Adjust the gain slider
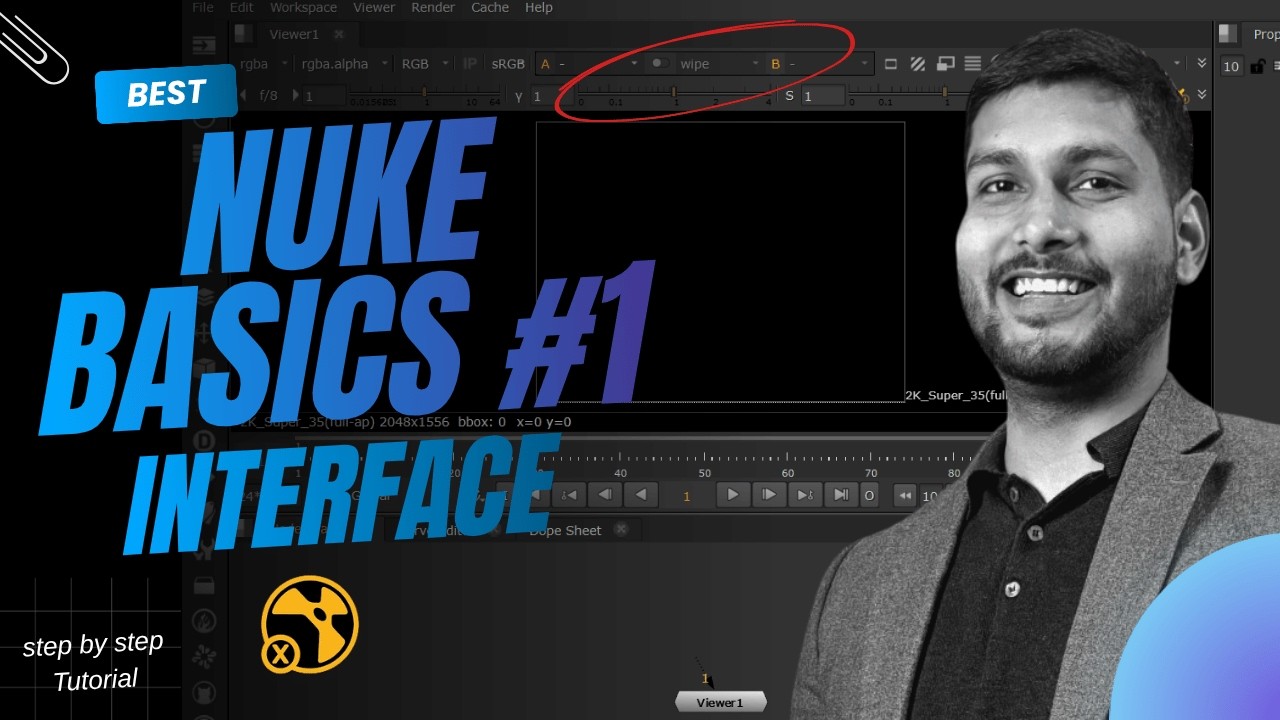Image resolution: width=1280 pixels, height=720 pixels. (x=425, y=96)
